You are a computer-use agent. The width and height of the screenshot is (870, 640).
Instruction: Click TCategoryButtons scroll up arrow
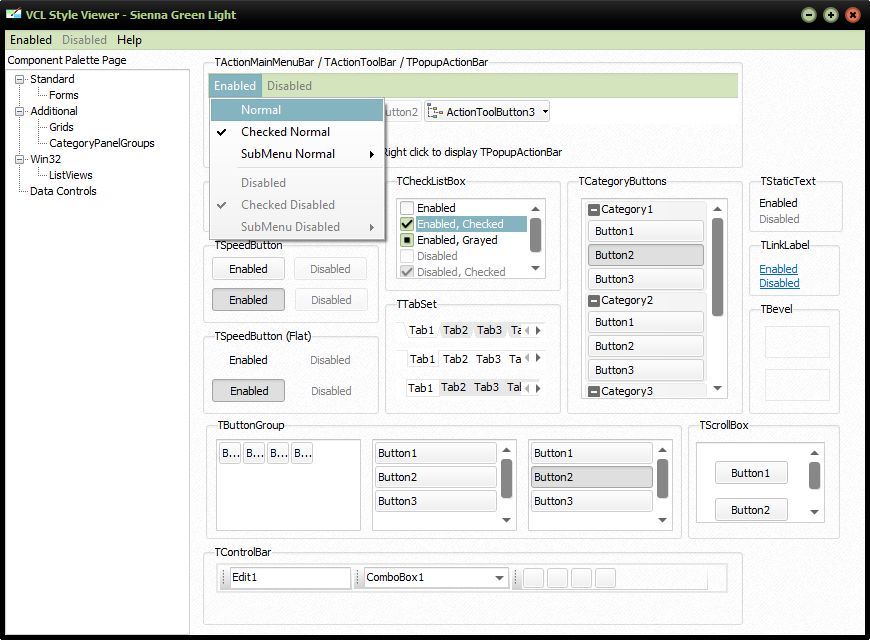717,209
